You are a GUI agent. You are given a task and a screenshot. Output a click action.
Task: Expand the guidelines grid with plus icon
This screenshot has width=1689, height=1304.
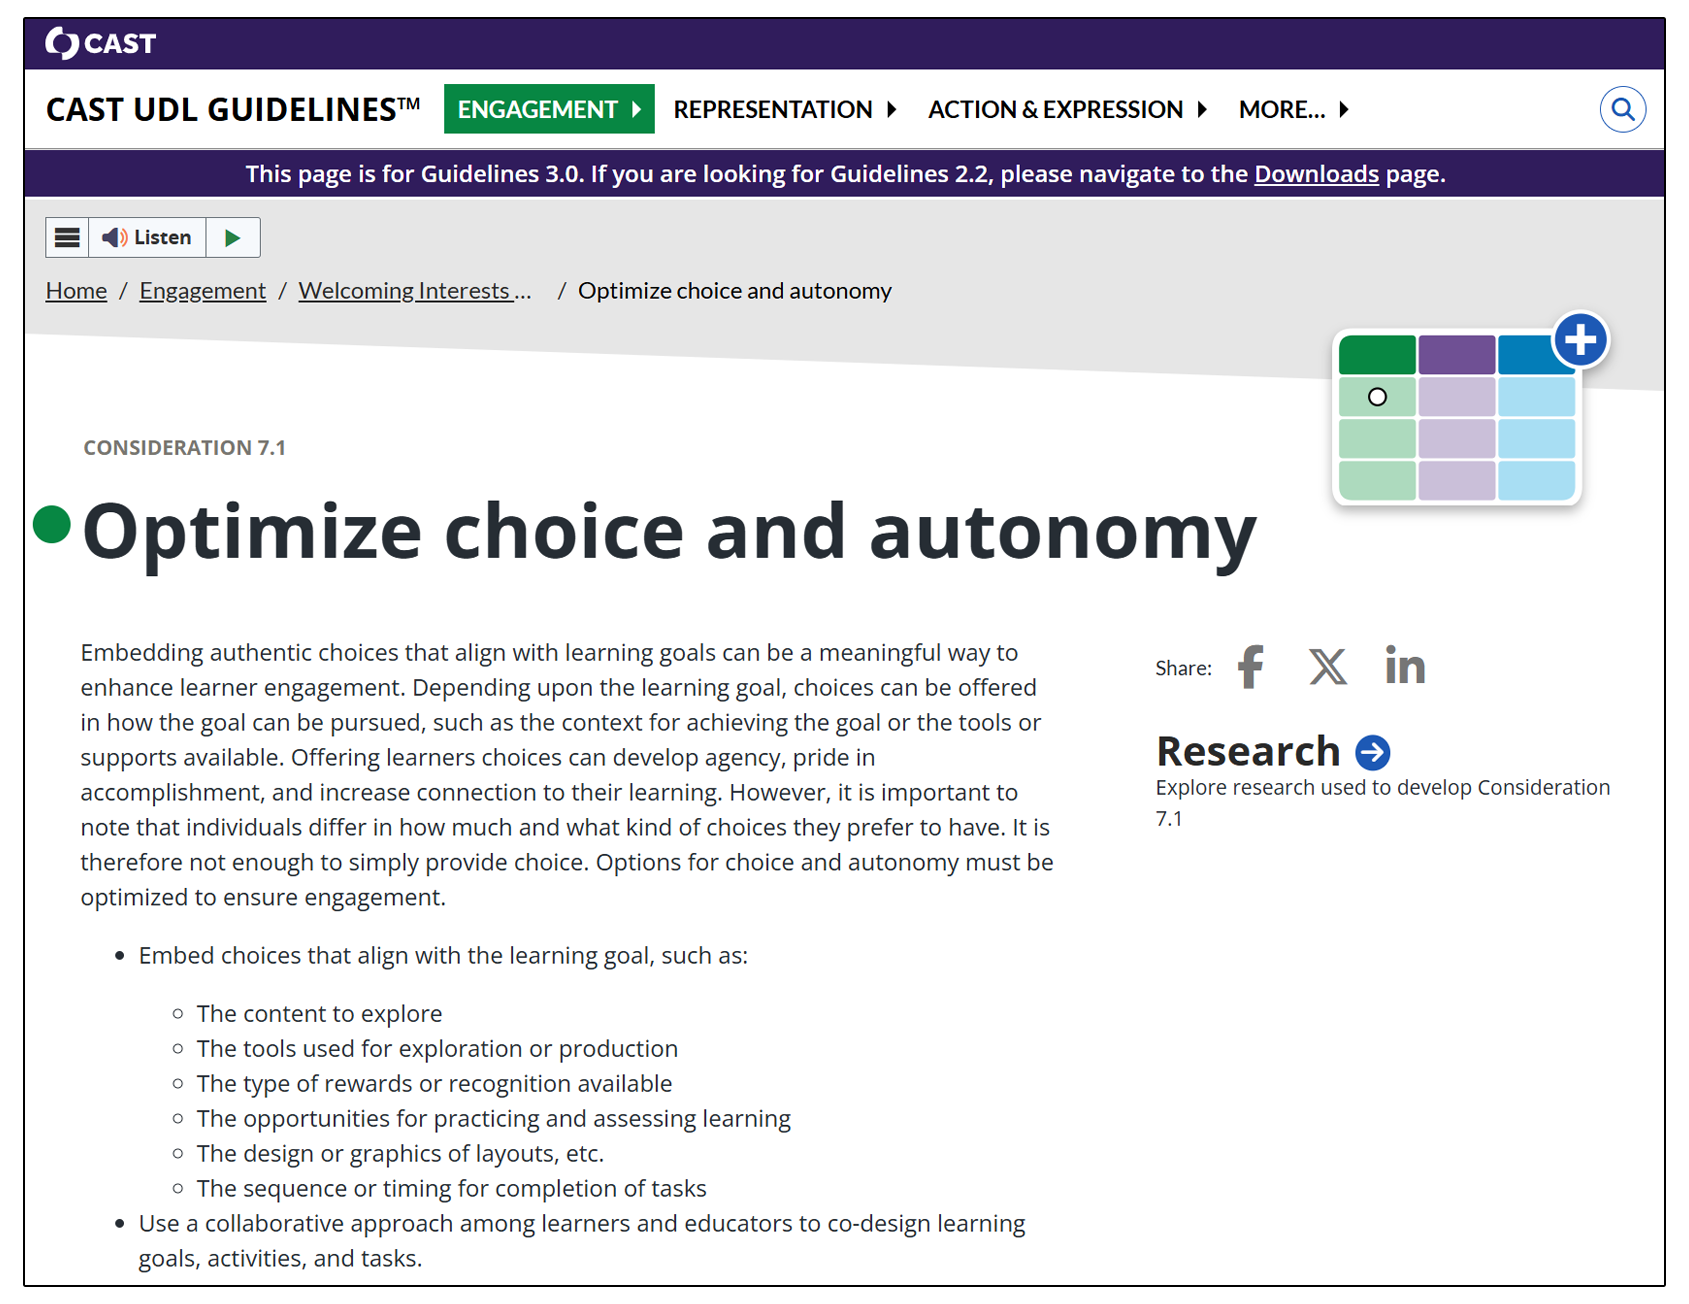click(1580, 340)
